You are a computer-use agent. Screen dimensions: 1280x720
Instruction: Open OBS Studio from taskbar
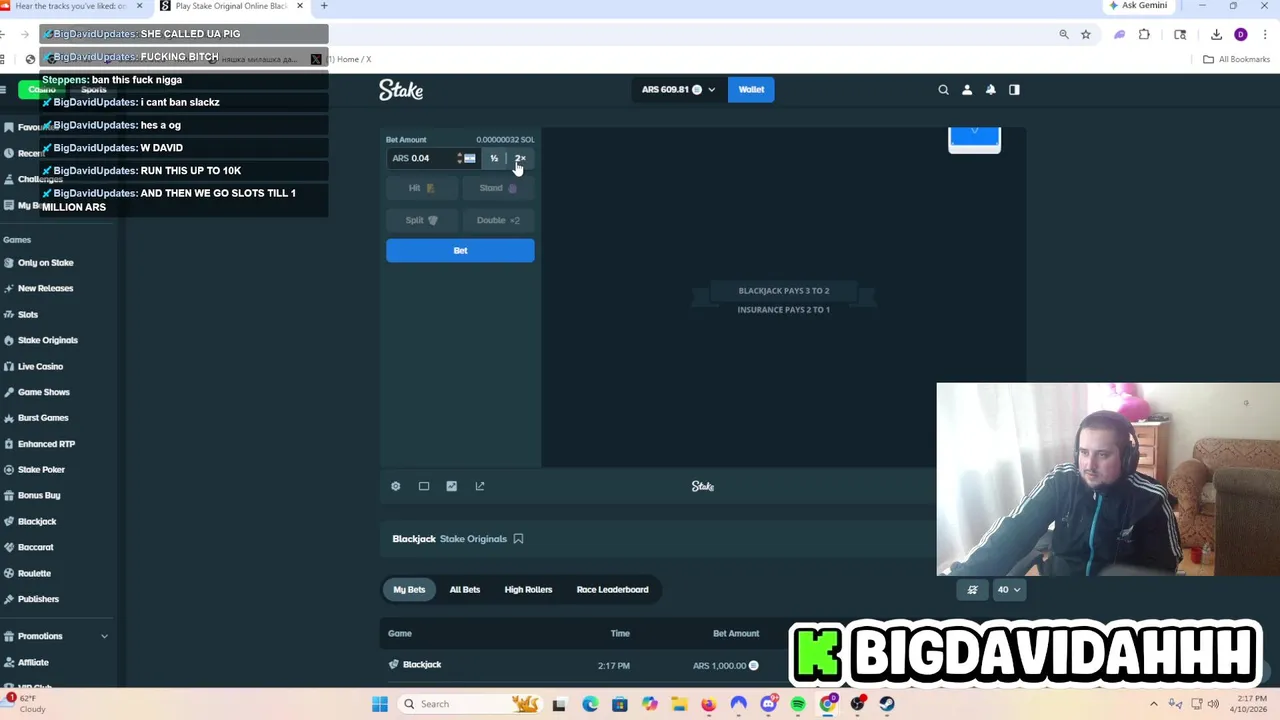pyautogui.click(x=857, y=704)
